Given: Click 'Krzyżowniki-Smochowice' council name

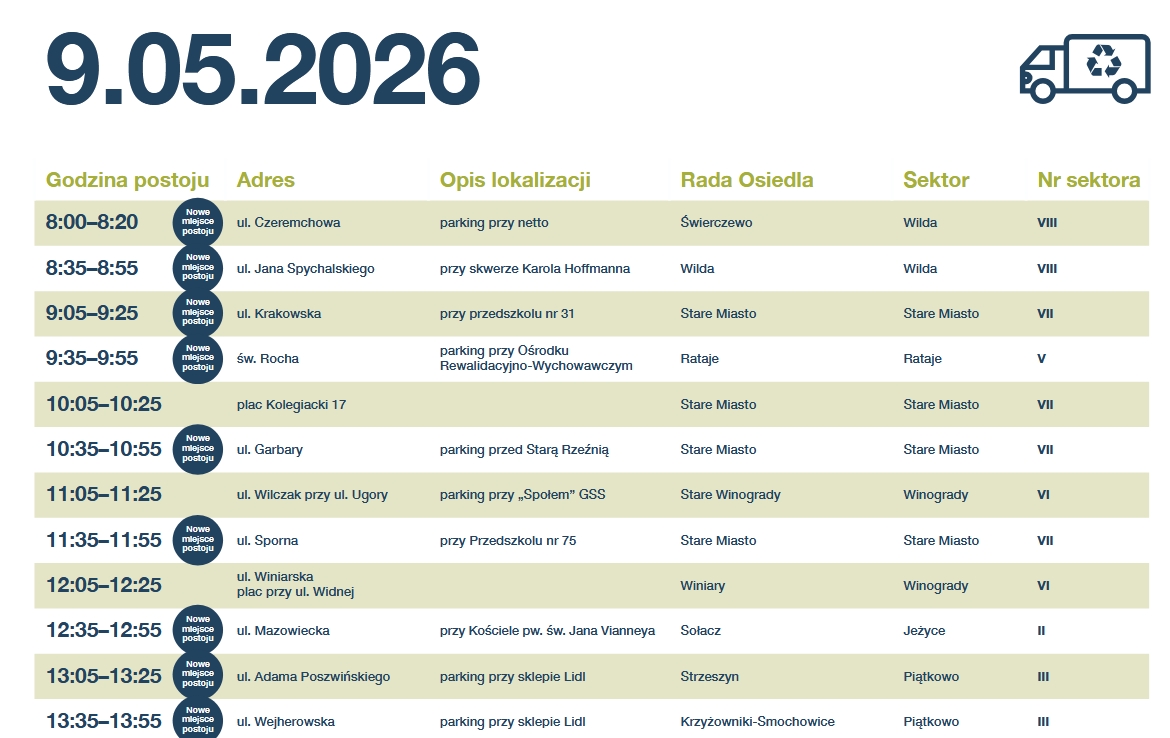Looking at the screenshot, I should coord(757,722).
